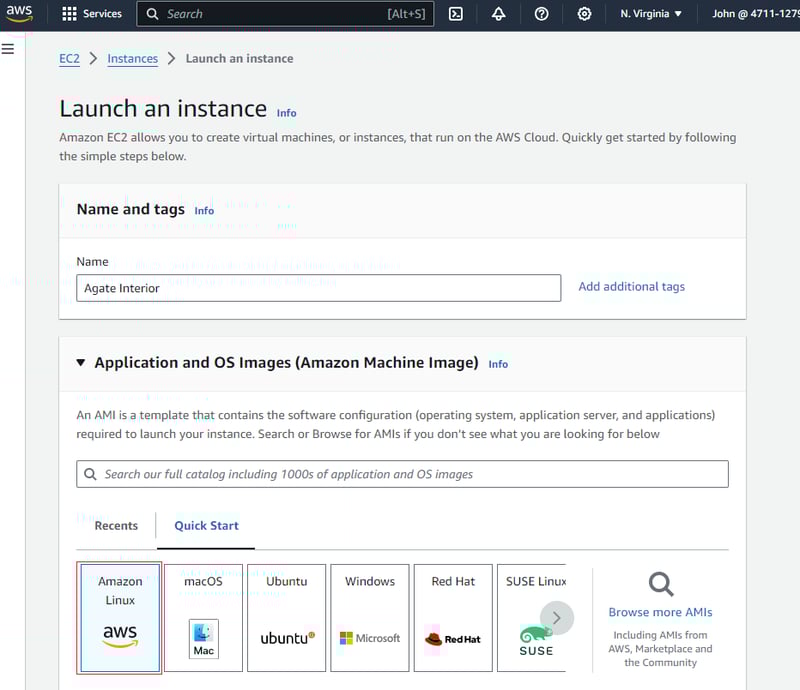This screenshot has height=690, width=800.
Task: Click the instance Name field
Action: point(319,288)
